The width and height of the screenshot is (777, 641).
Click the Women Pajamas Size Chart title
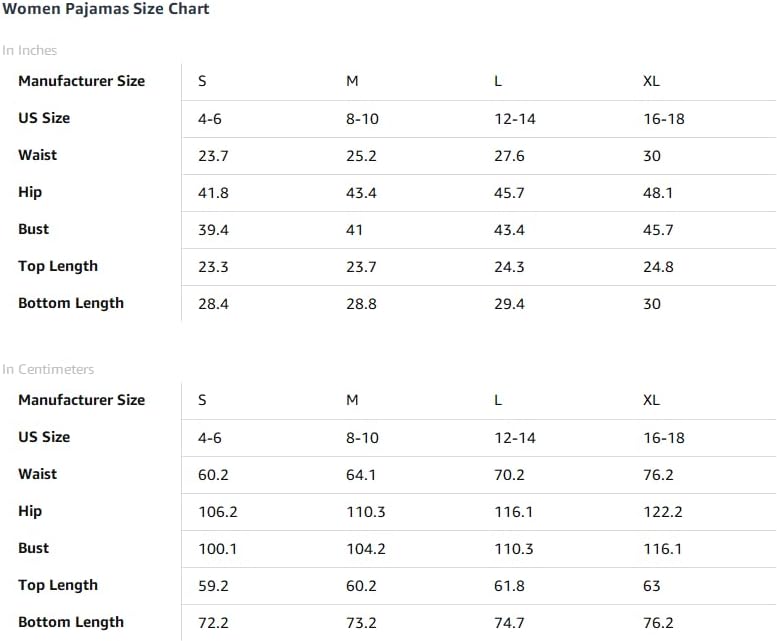(106, 9)
